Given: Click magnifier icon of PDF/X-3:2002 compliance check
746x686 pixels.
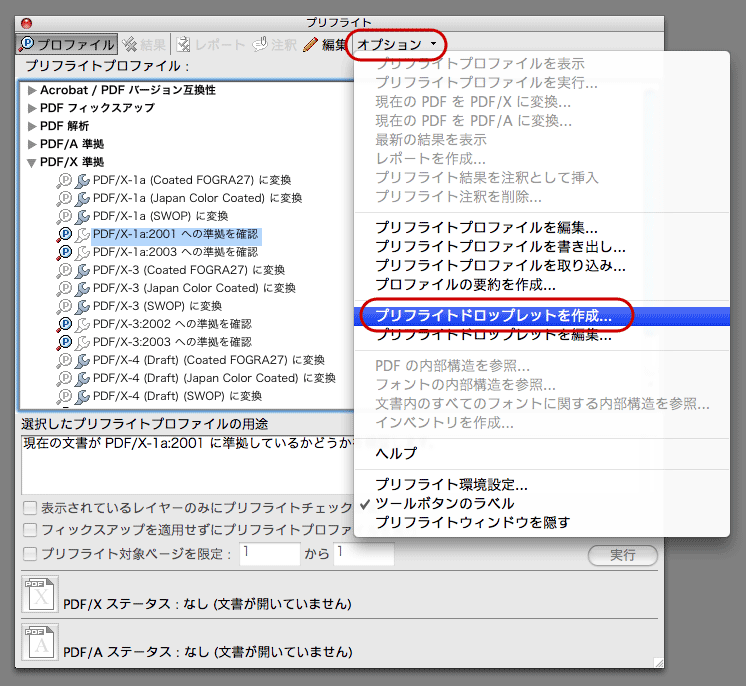Looking at the screenshot, I should click(65, 324).
